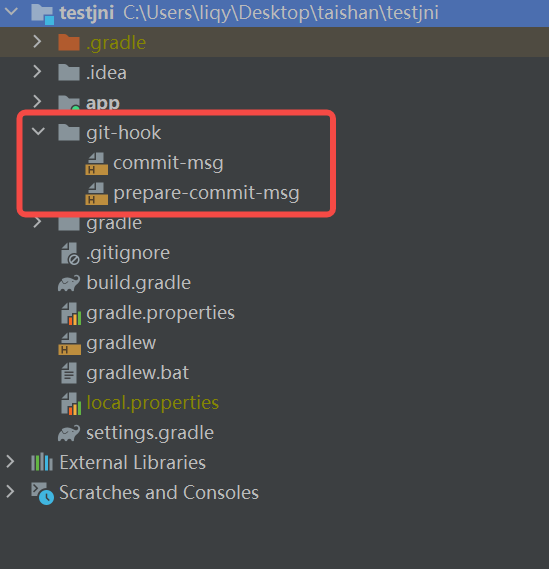This screenshot has height=569, width=549.
Task: Expand the app module chevron
Action: coord(37,102)
